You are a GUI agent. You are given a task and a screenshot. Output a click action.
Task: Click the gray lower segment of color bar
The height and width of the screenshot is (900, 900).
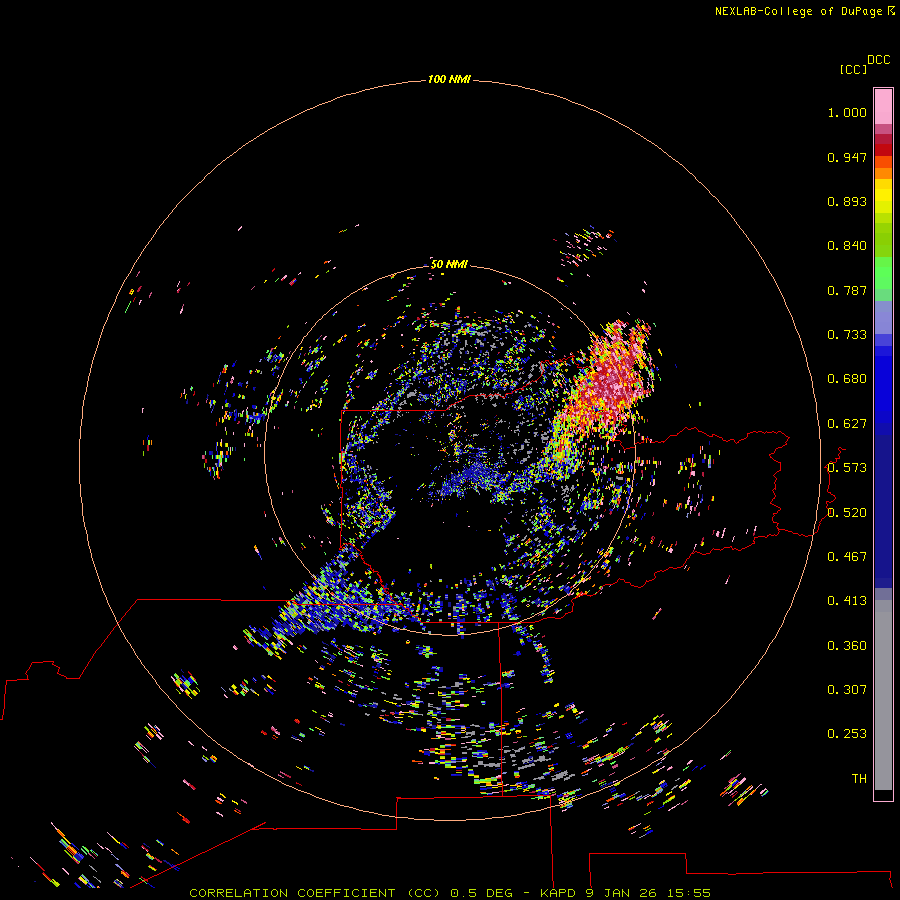click(883, 695)
